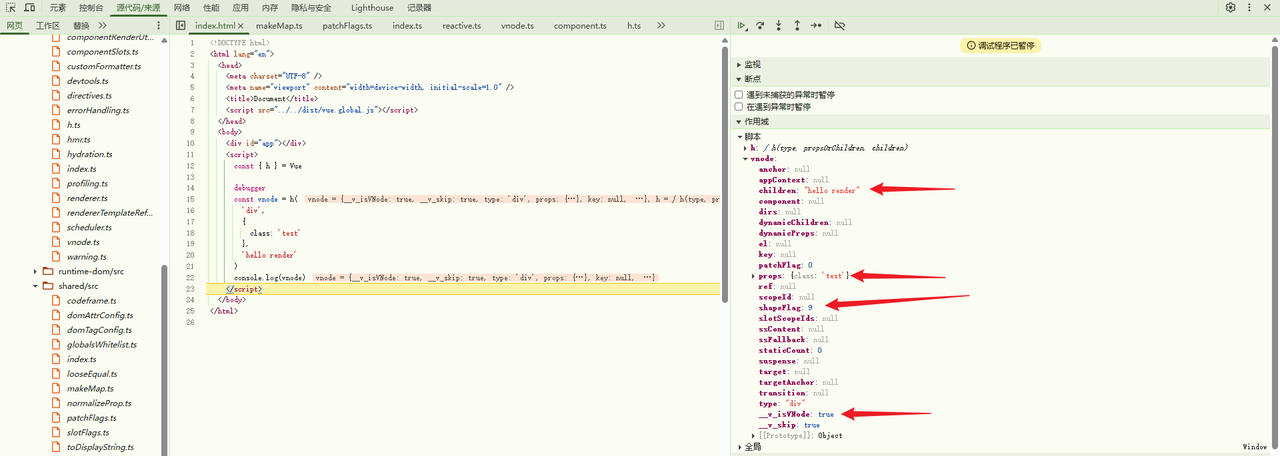Collapse the vnode object
Screen dimensions: 1280x456
(745, 158)
